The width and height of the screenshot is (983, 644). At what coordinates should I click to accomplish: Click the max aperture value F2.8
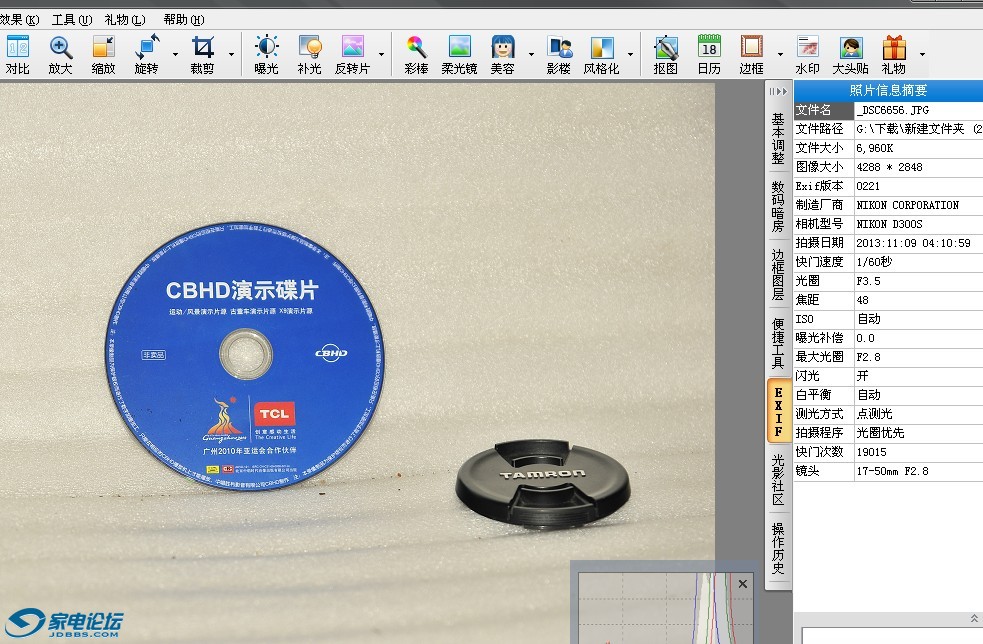point(868,357)
